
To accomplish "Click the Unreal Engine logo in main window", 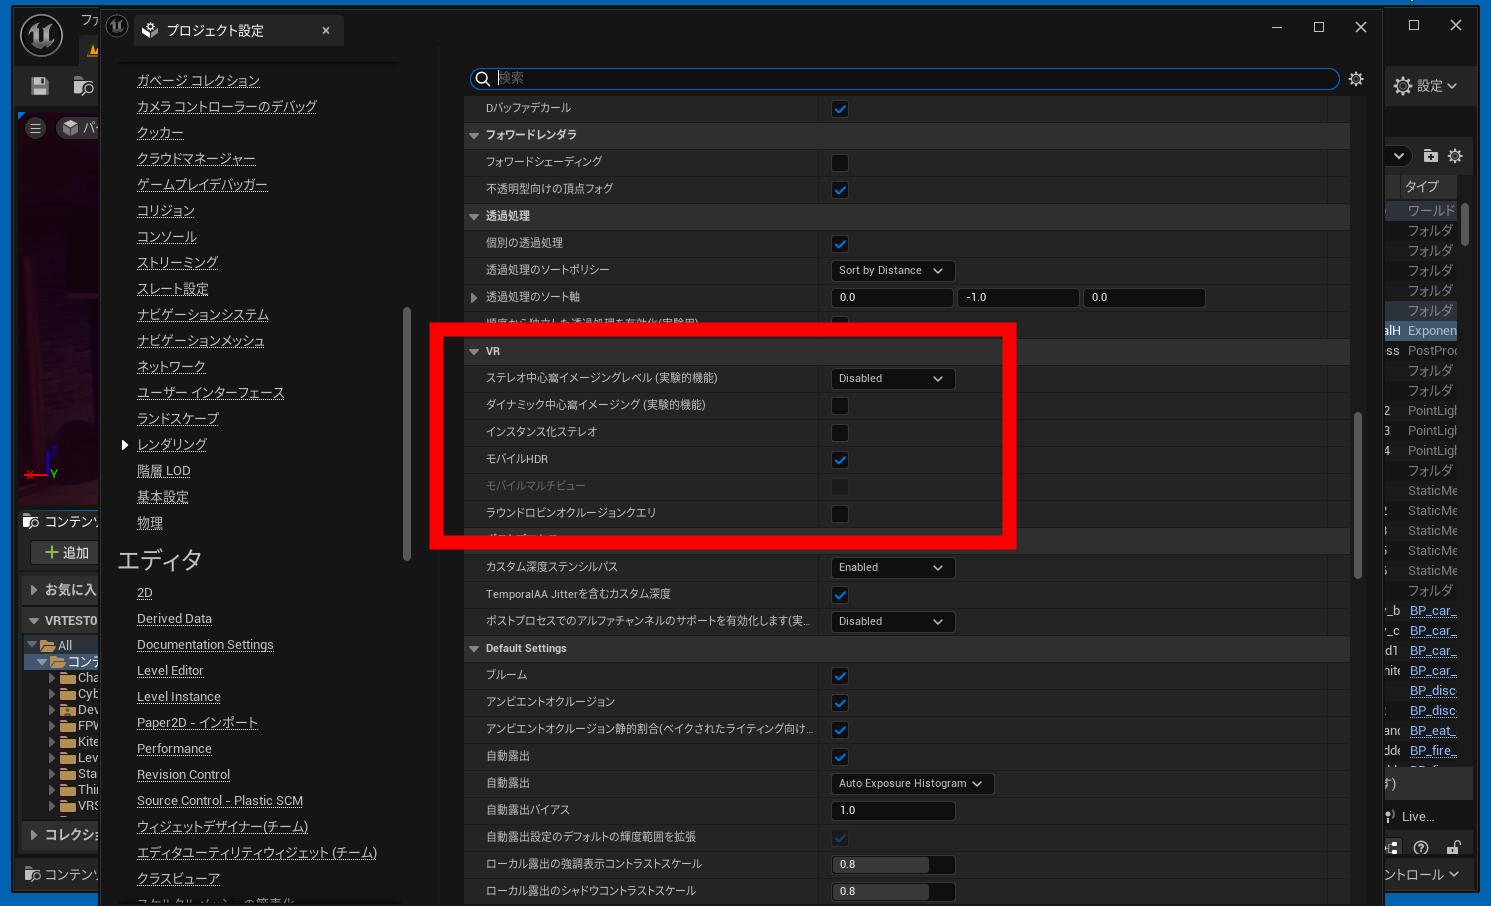I will click(x=41, y=36).
